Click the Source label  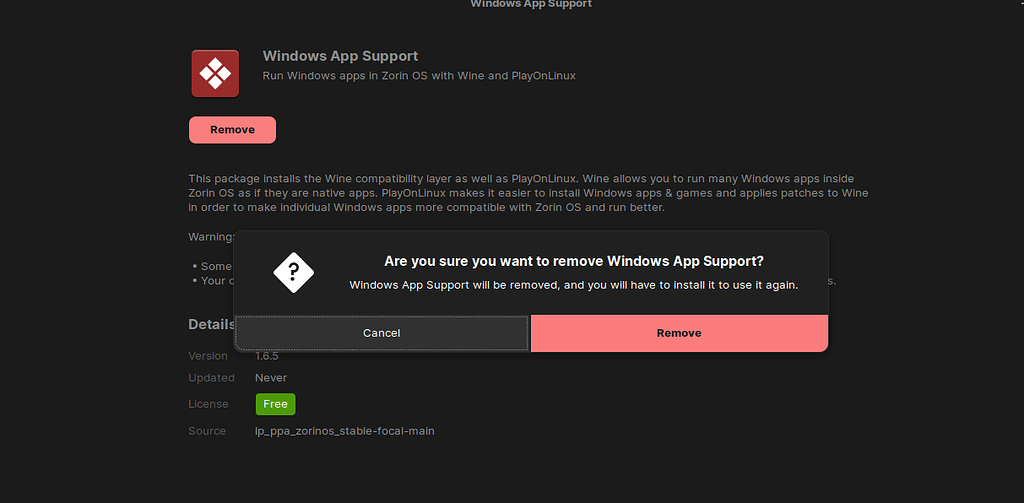click(206, 431)
